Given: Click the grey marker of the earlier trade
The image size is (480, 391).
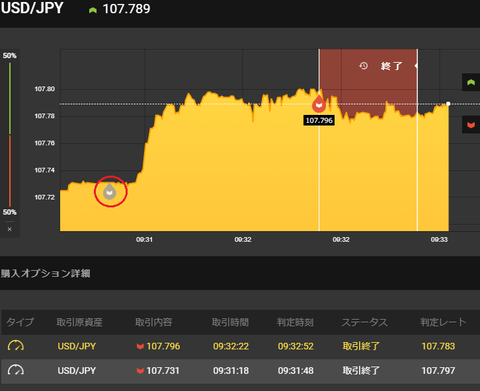Looking at the screenshot, I should pos(110,191).
